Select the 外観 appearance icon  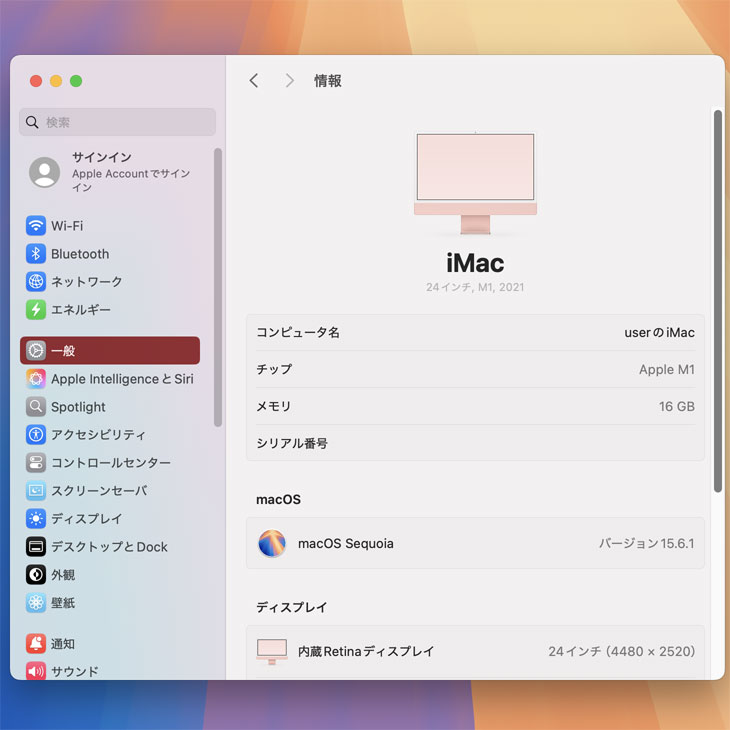coord(36,575)
